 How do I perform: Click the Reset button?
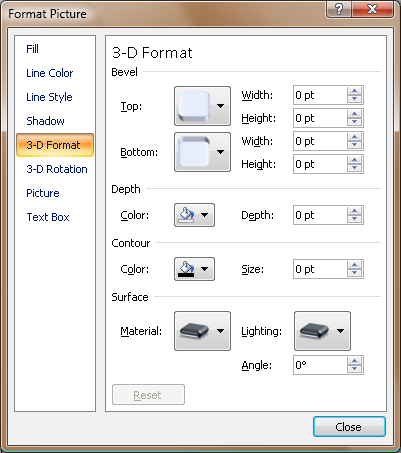[x=148, y=395]
